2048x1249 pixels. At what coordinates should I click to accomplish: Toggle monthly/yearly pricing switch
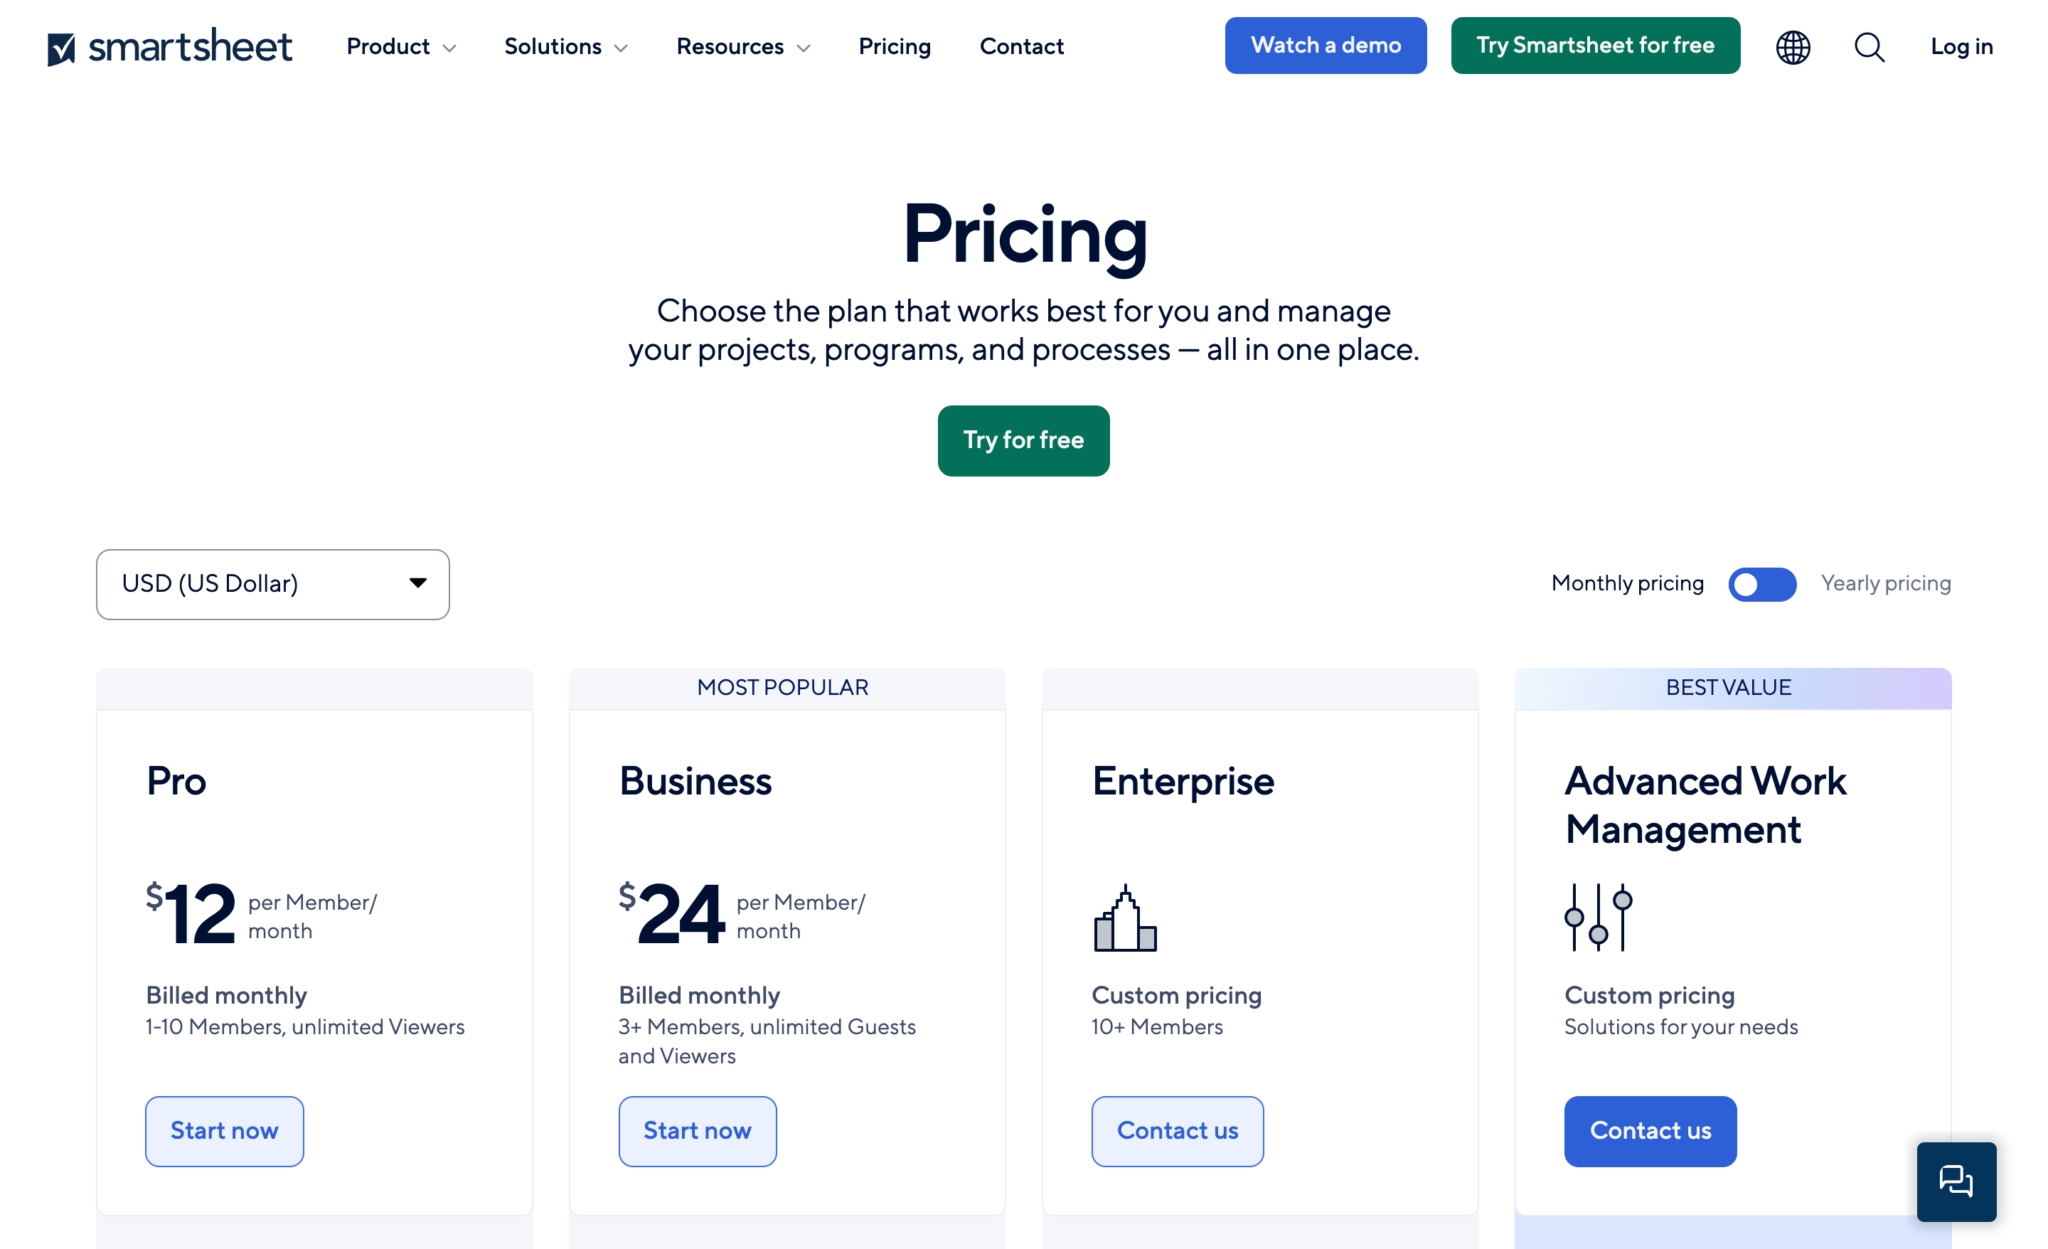pyautogui.click(x=1762, y=584)
